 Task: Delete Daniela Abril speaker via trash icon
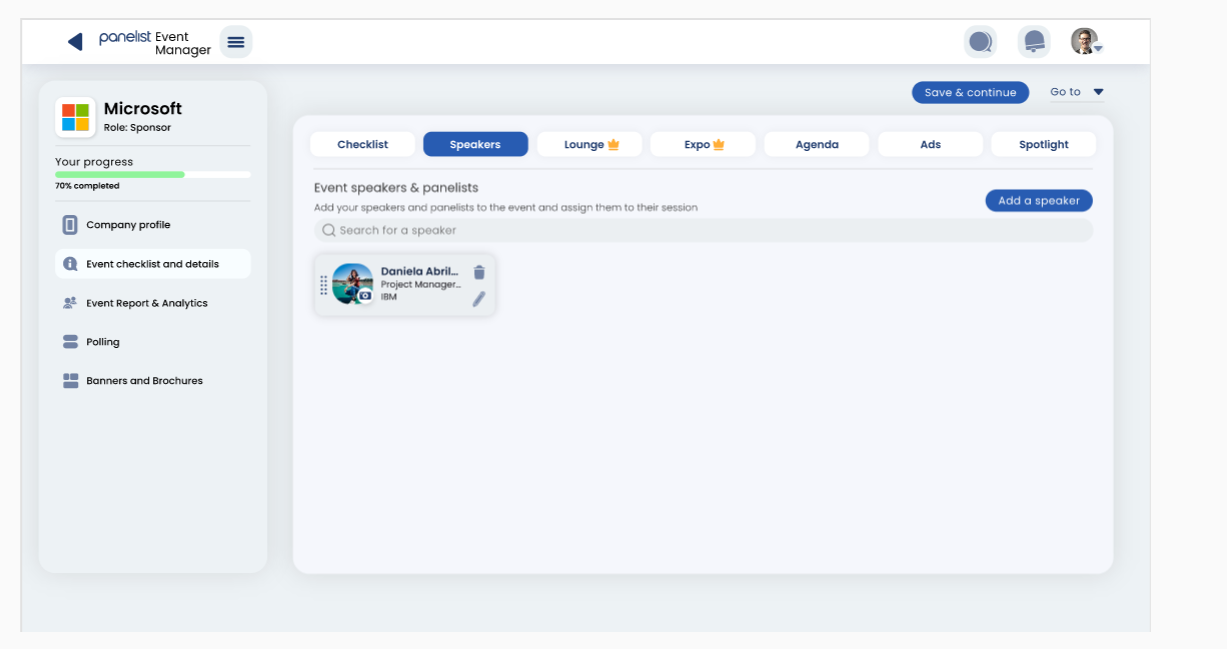pyautogui.click(x=479, y=272)
